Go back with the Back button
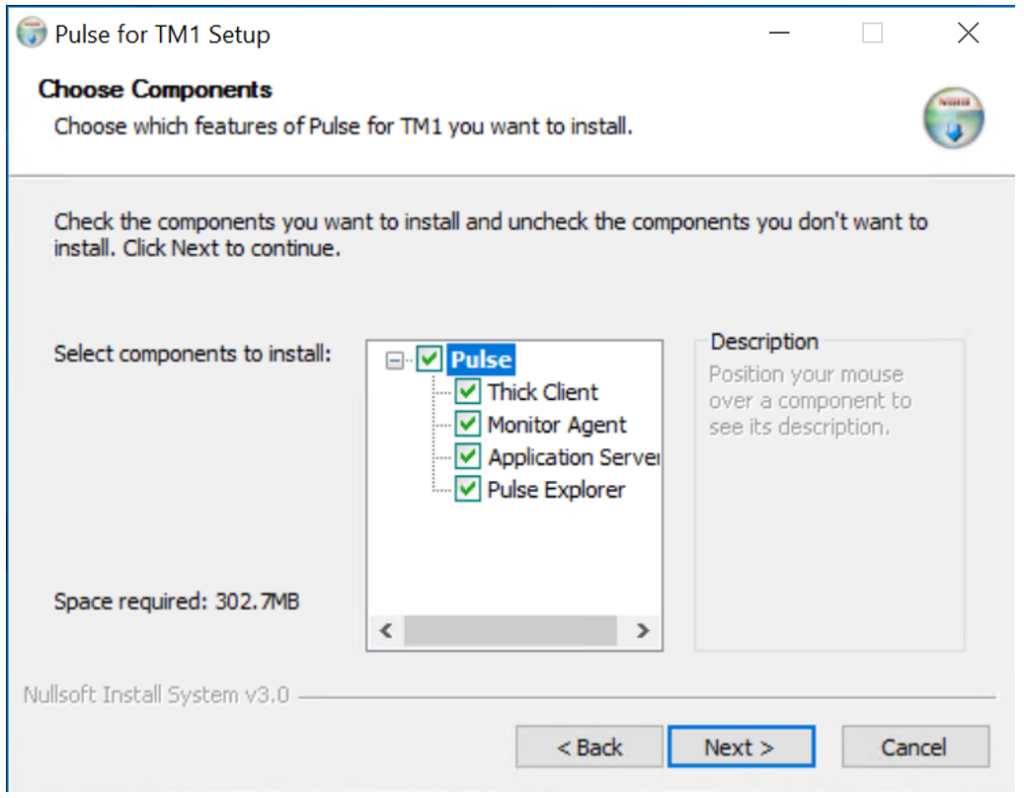 point(589,747)
